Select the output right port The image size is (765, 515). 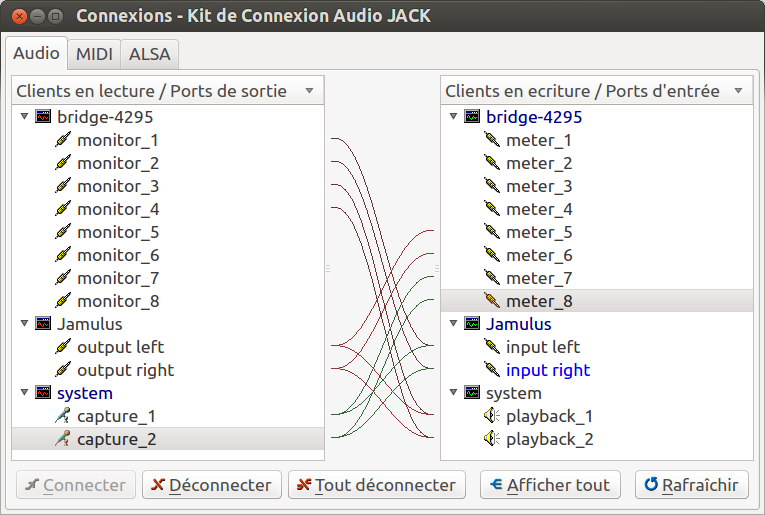(125, 370)
